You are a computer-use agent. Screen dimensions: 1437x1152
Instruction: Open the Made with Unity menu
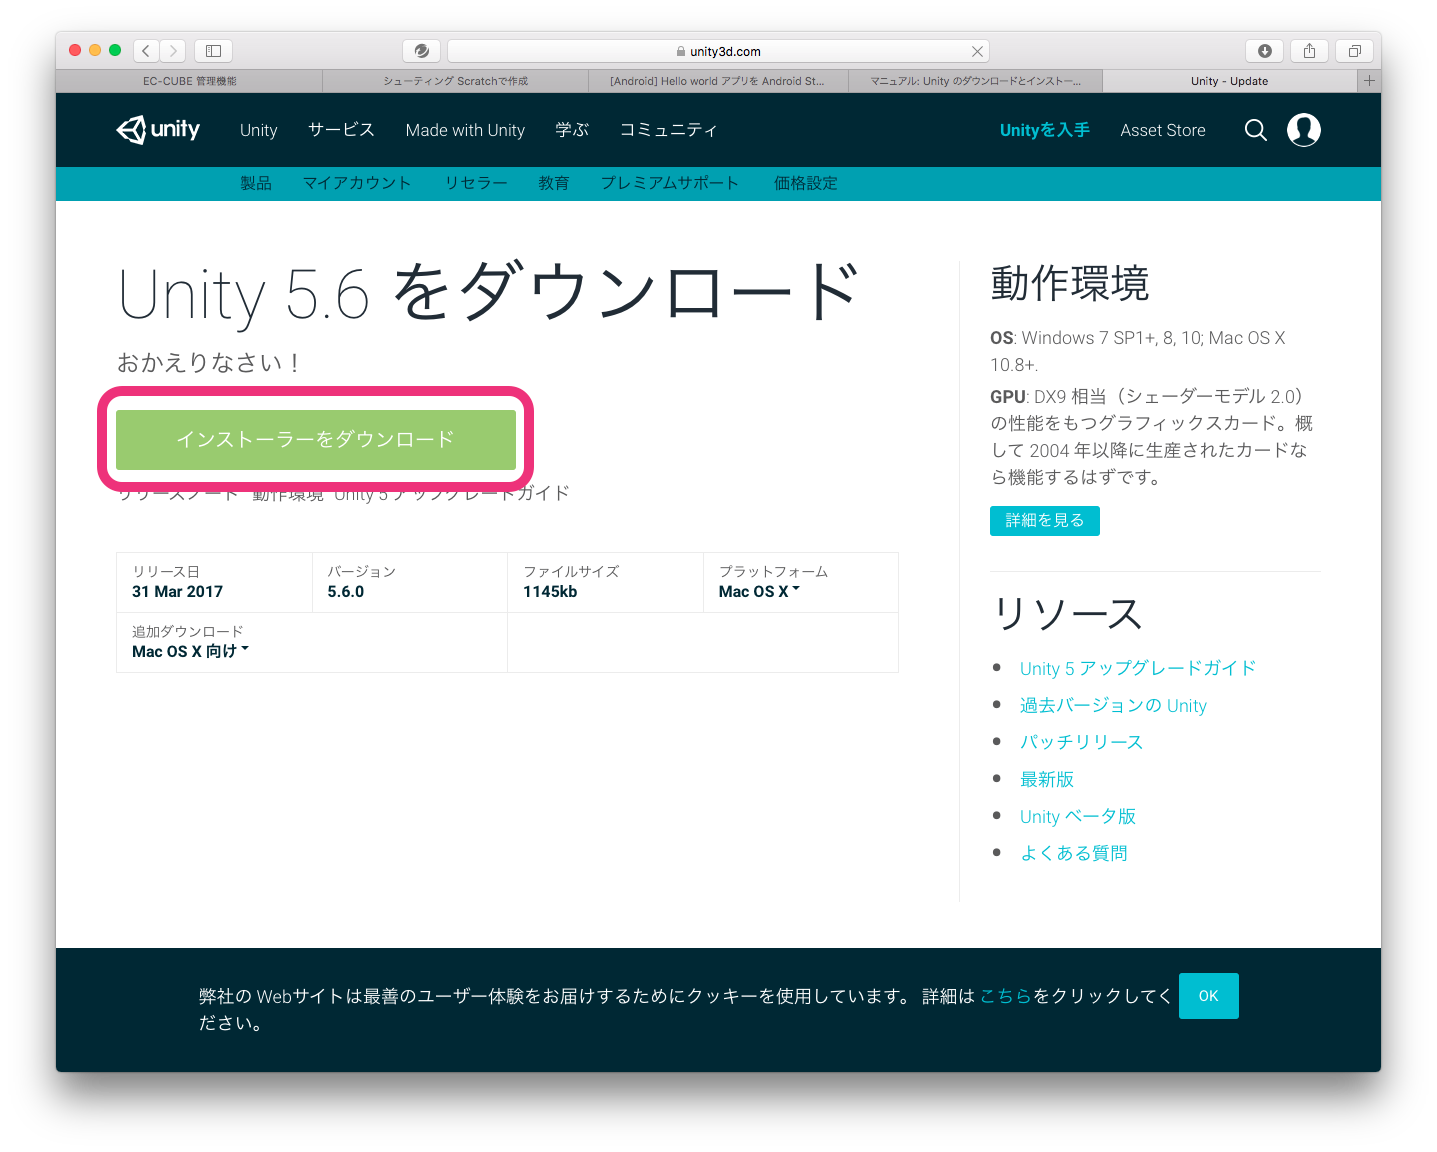[465, 130]
